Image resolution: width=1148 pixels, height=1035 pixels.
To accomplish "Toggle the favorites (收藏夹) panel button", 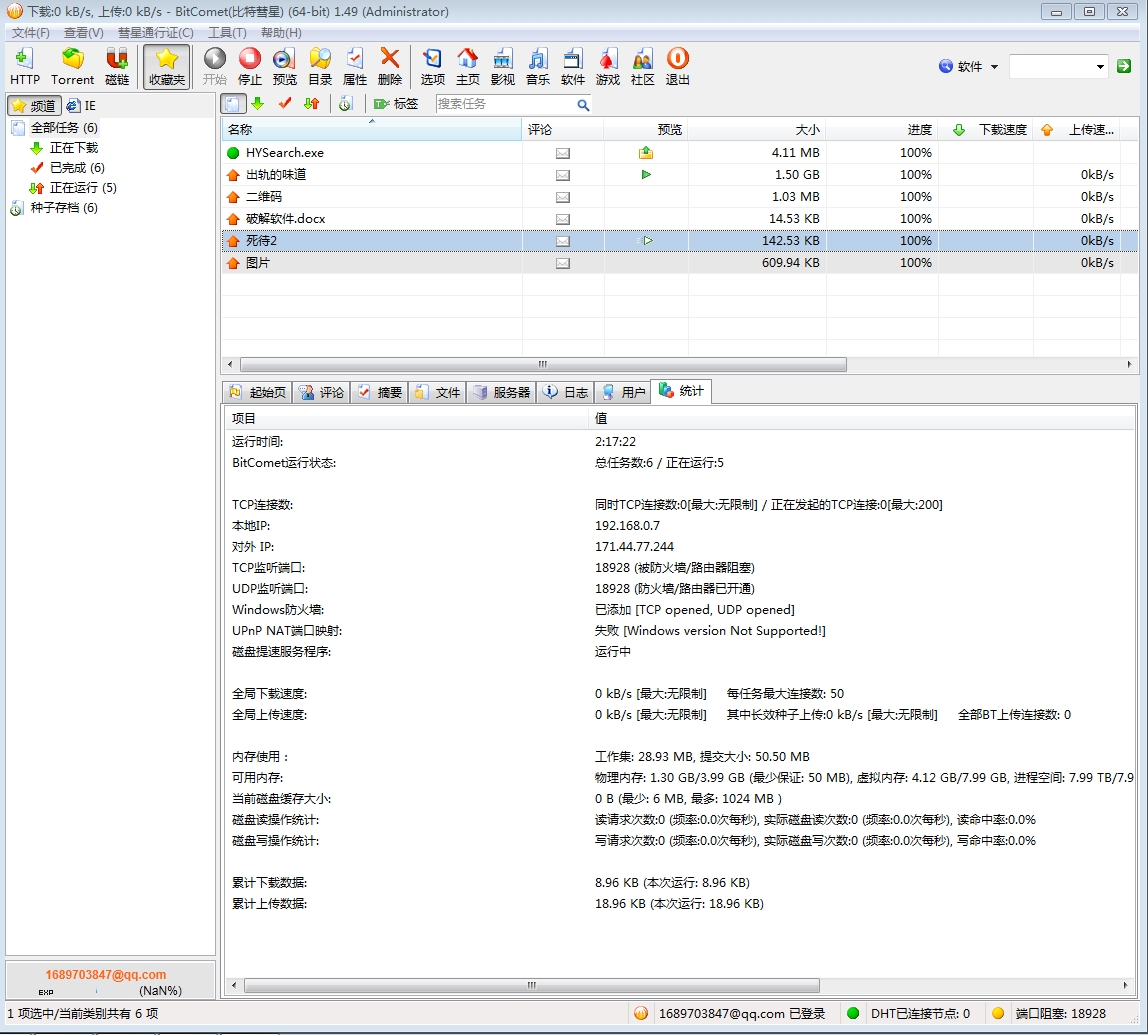I will [167, 67].
